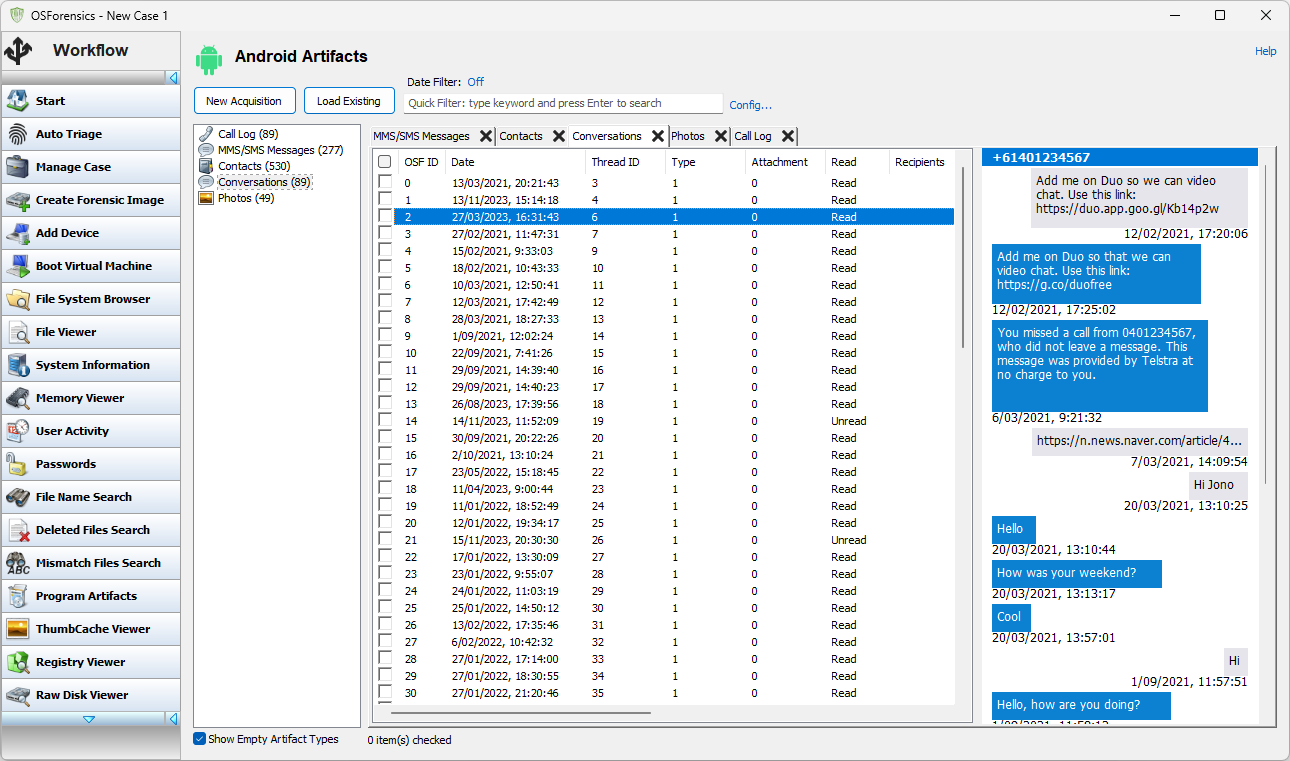Click the Workflow USB logo icon
The image size is (1290, 761).
coord(19,51)
